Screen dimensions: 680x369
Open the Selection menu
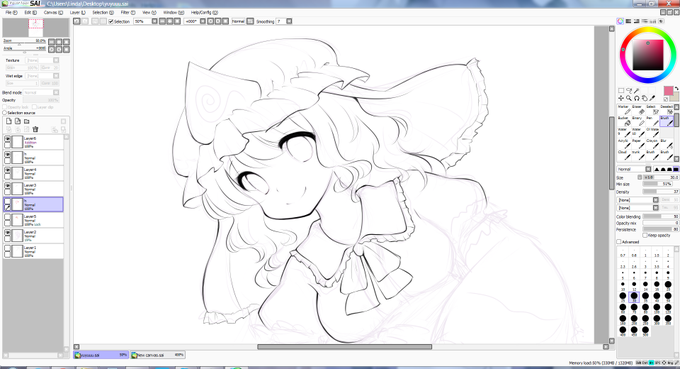[103, 13]
